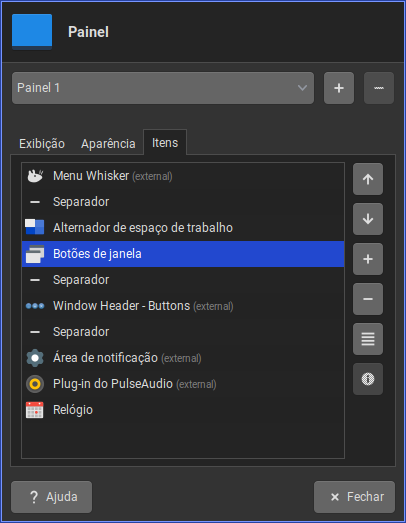
Task: Select the Menu Whisker item
Action: (x=183, y=176)
